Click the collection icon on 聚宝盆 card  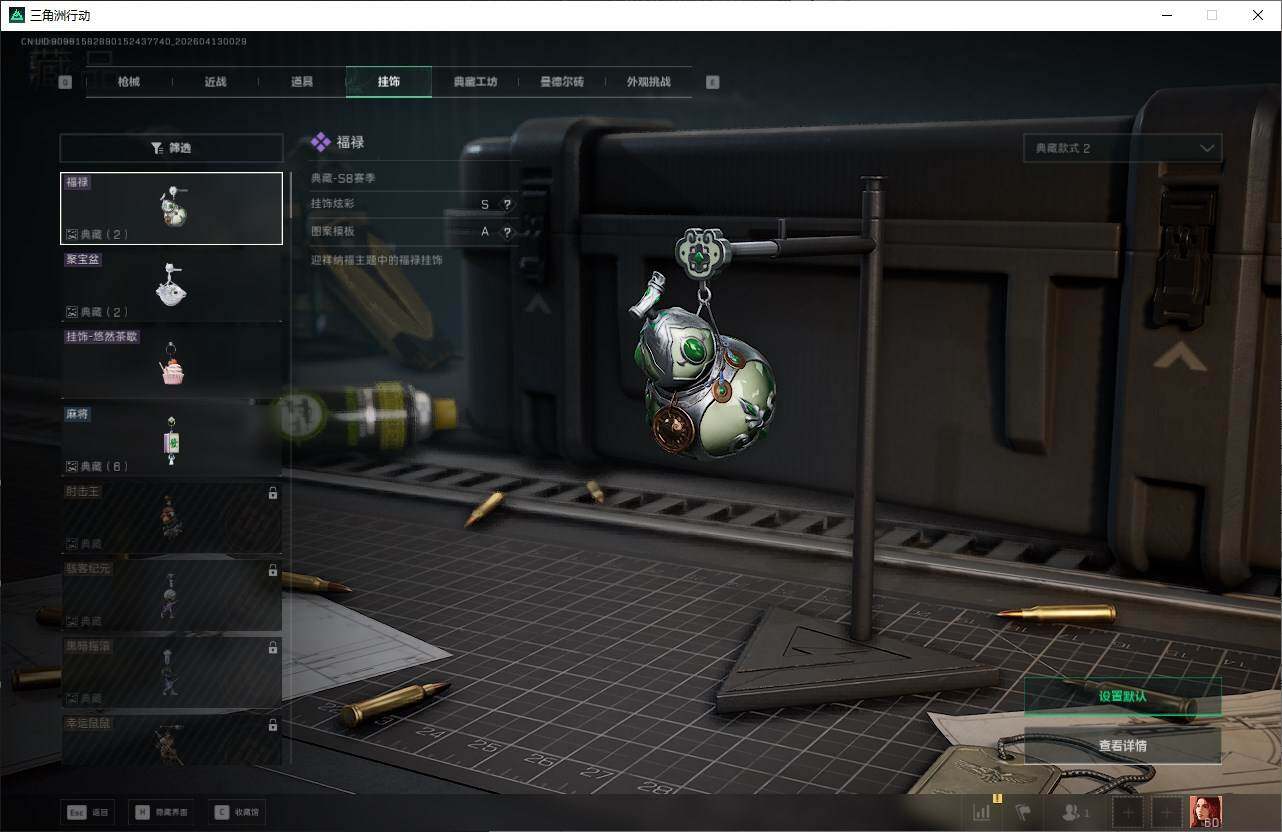(x=72, y=312)
